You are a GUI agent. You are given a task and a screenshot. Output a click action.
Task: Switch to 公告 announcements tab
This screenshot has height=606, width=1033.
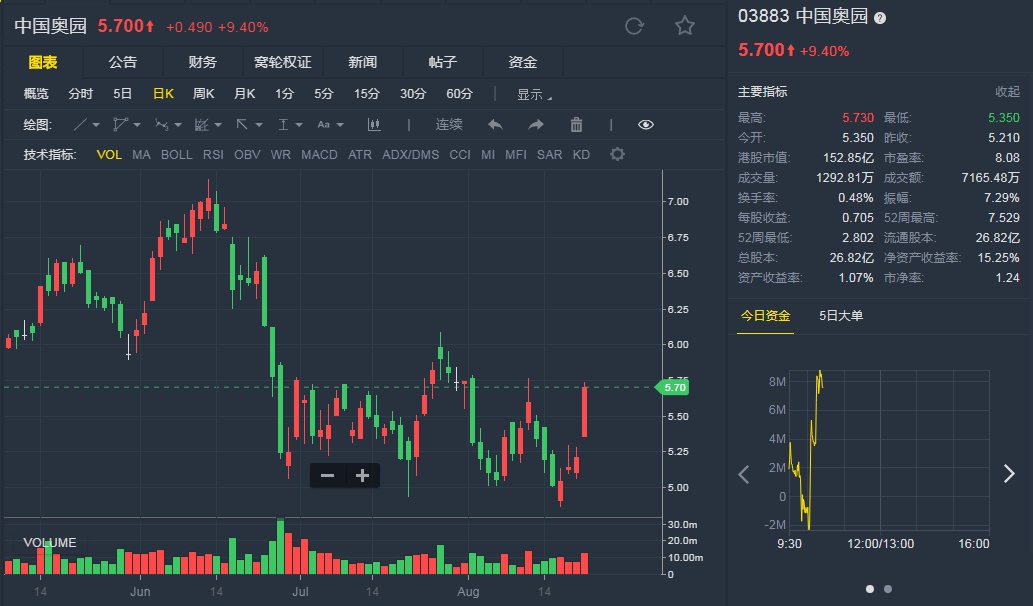(123, 63)
